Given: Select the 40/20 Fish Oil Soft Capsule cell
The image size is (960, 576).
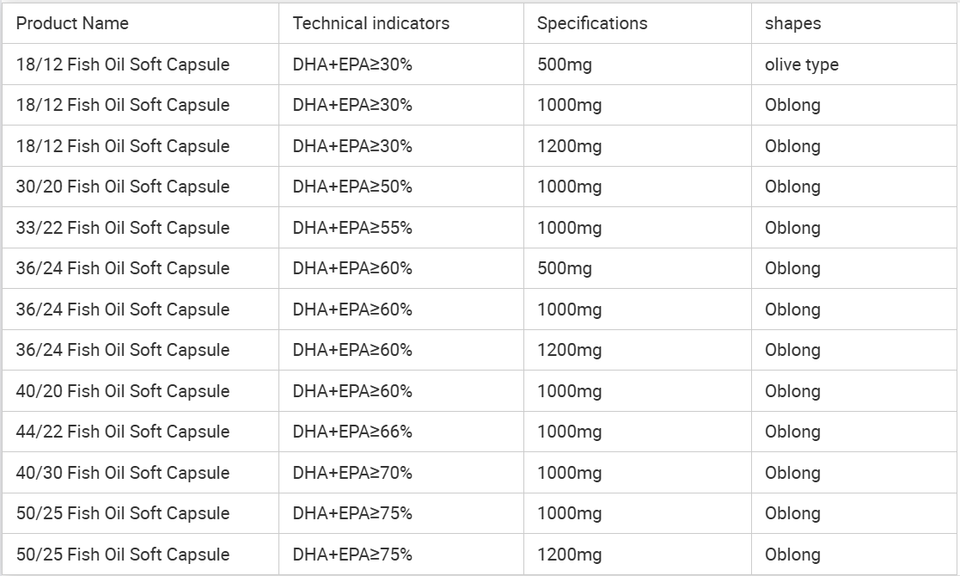Looking at the screenshot, I should tap(123, 391).
